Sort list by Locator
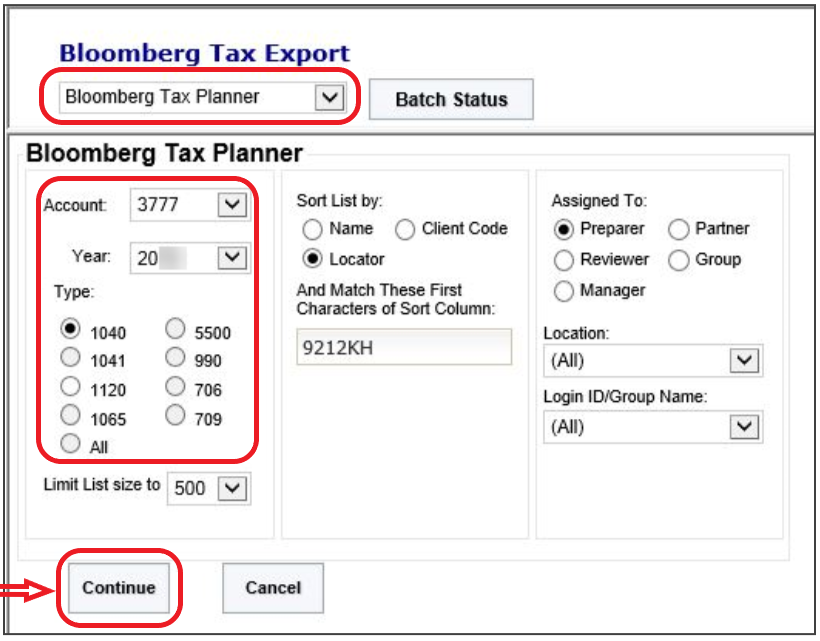This screenshot has height=641, width=820. coord(312,259)
